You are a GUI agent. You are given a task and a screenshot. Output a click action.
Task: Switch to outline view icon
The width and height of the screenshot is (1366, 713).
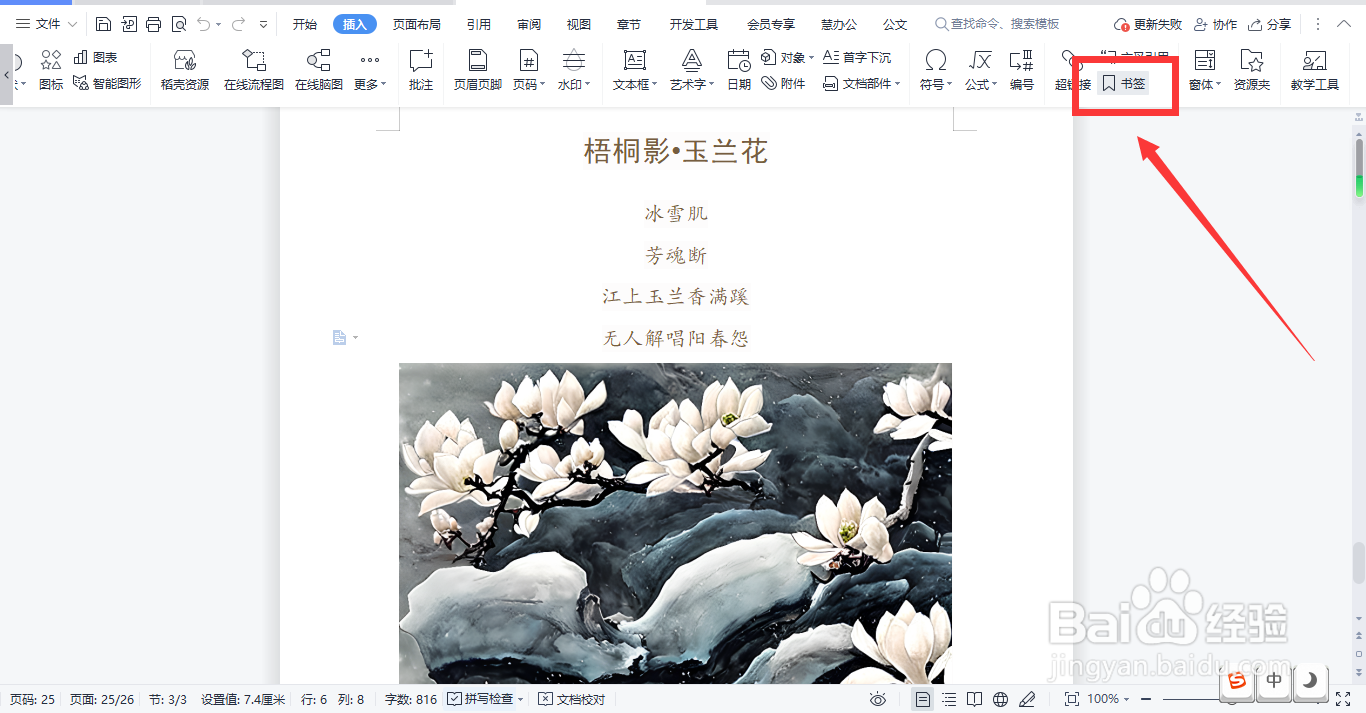click(x=949, y=699)
